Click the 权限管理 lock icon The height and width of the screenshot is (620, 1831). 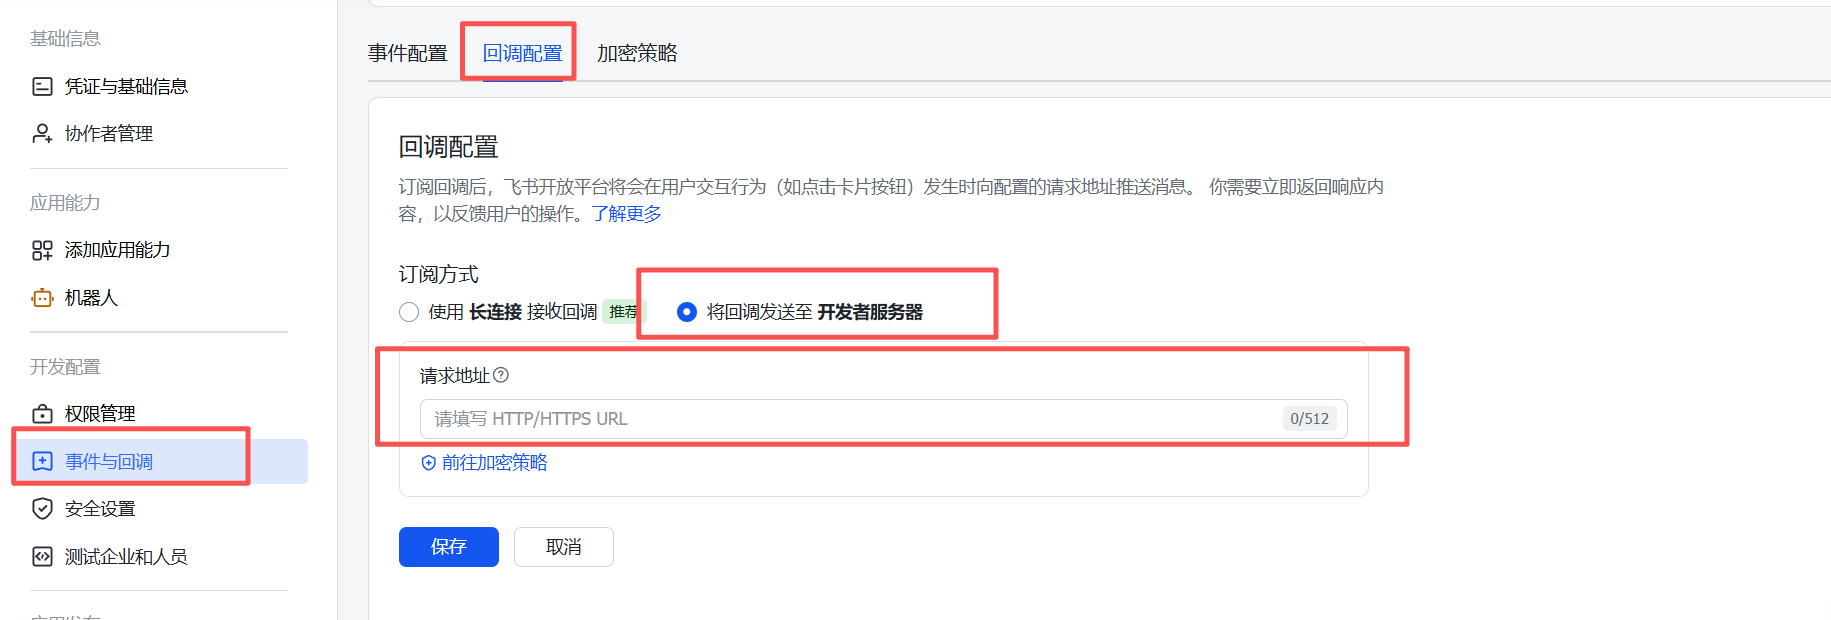[42, 414]
